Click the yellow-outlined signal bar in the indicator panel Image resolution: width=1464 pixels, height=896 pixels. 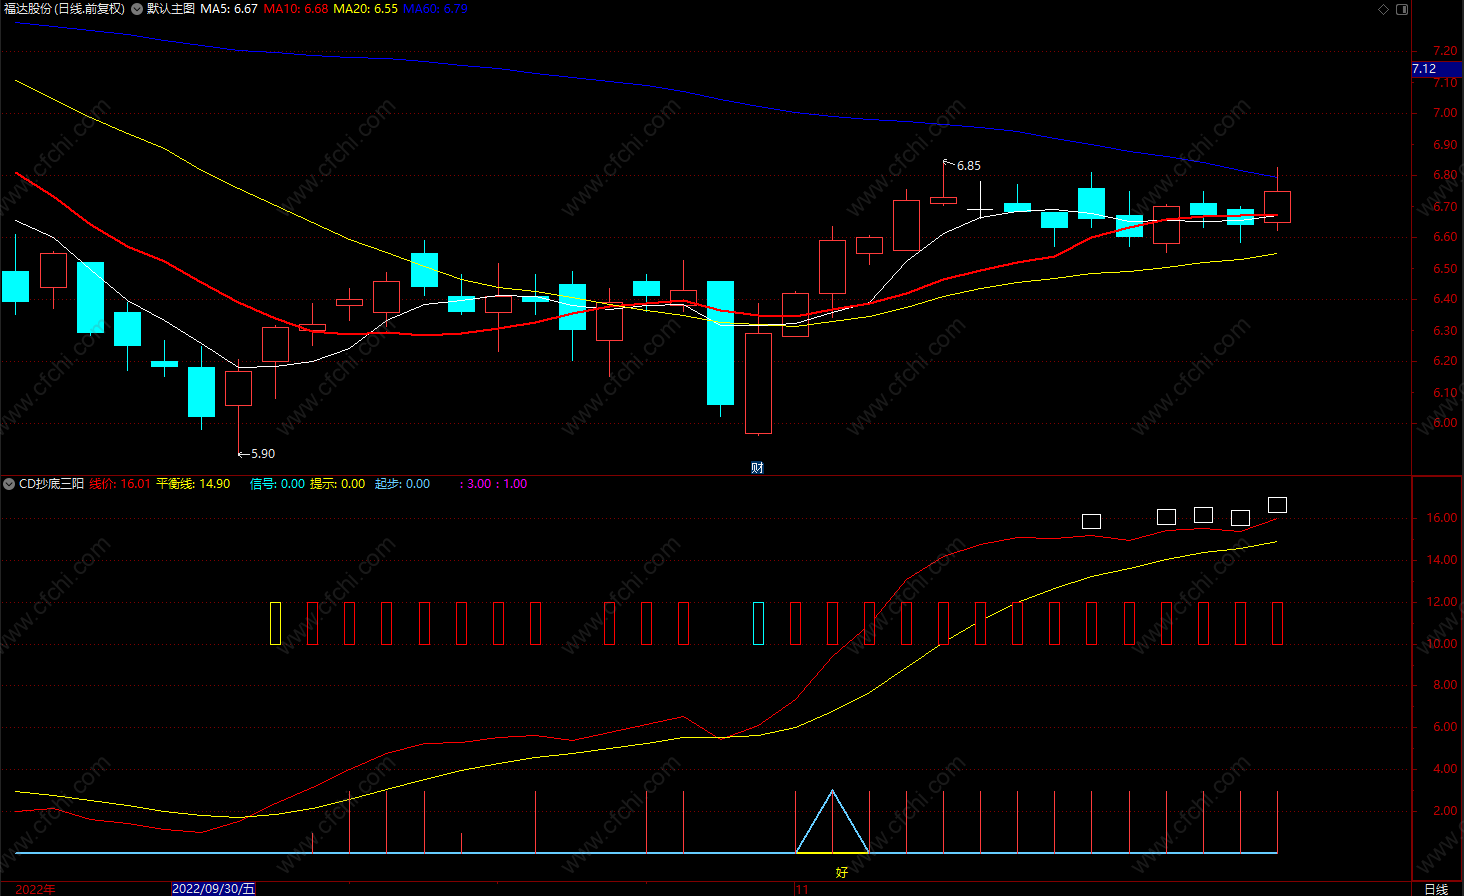(x=276, y=623)
